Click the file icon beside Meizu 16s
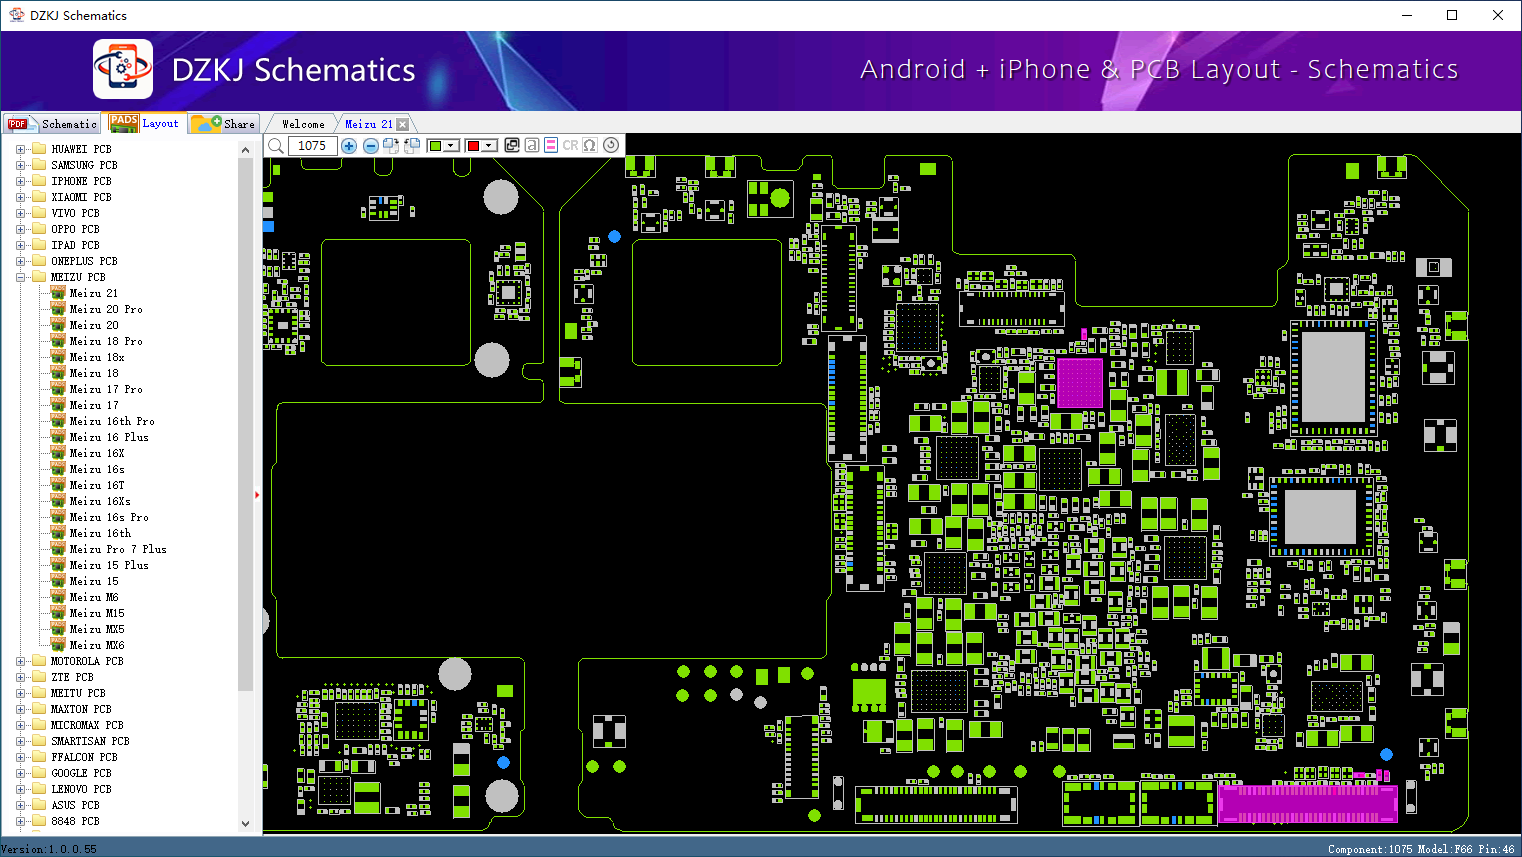The width and height of the screenshot is (1522, 857). tap(58, 469)
